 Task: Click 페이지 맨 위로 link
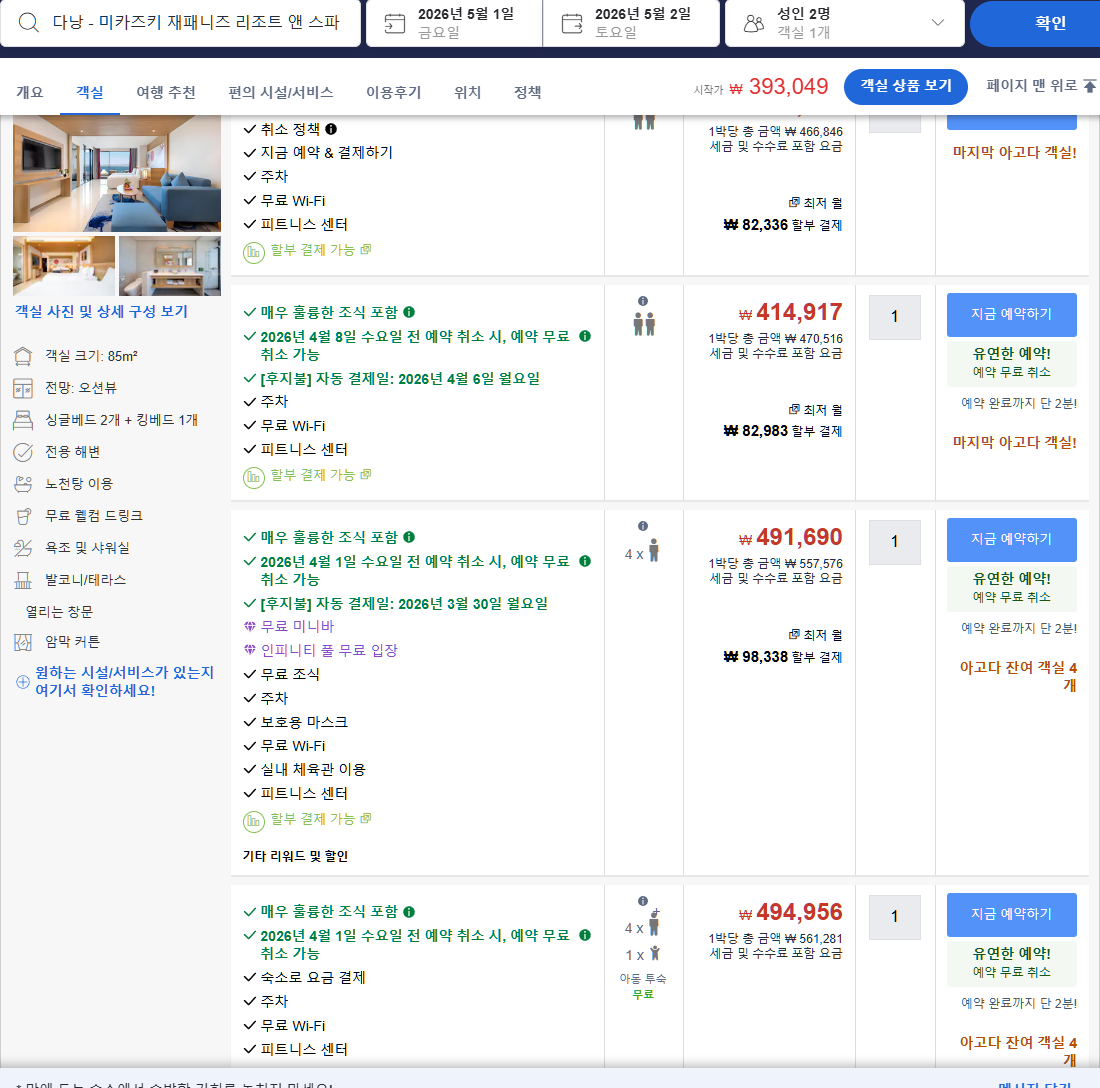[1031, 86]
